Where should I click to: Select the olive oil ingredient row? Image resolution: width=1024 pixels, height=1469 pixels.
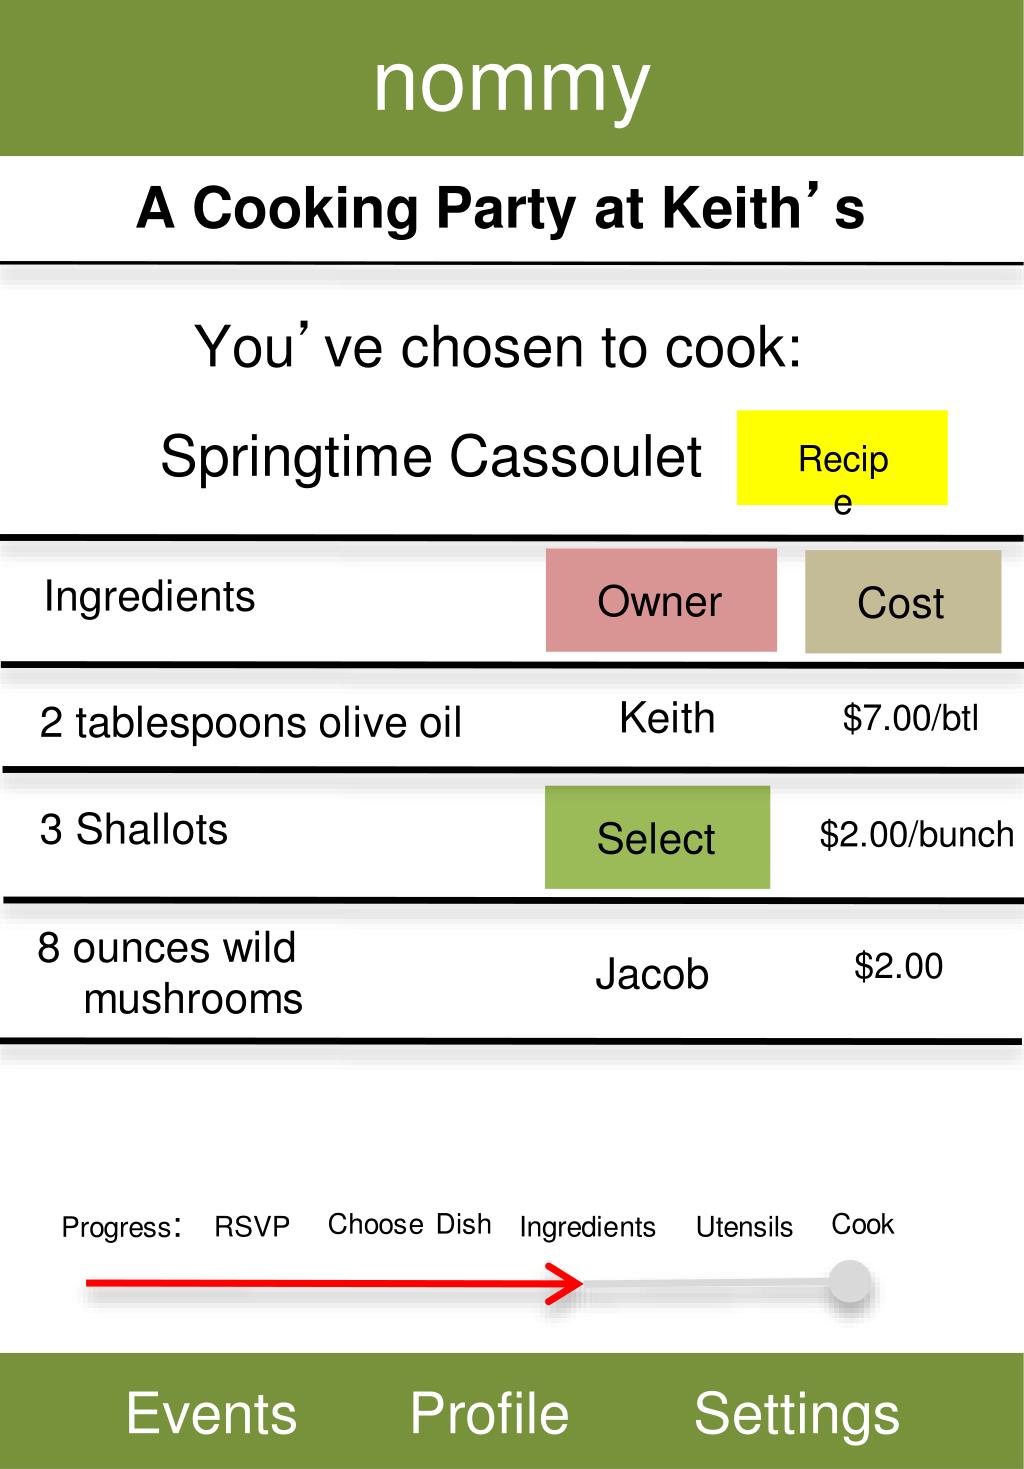coord(512,719)
